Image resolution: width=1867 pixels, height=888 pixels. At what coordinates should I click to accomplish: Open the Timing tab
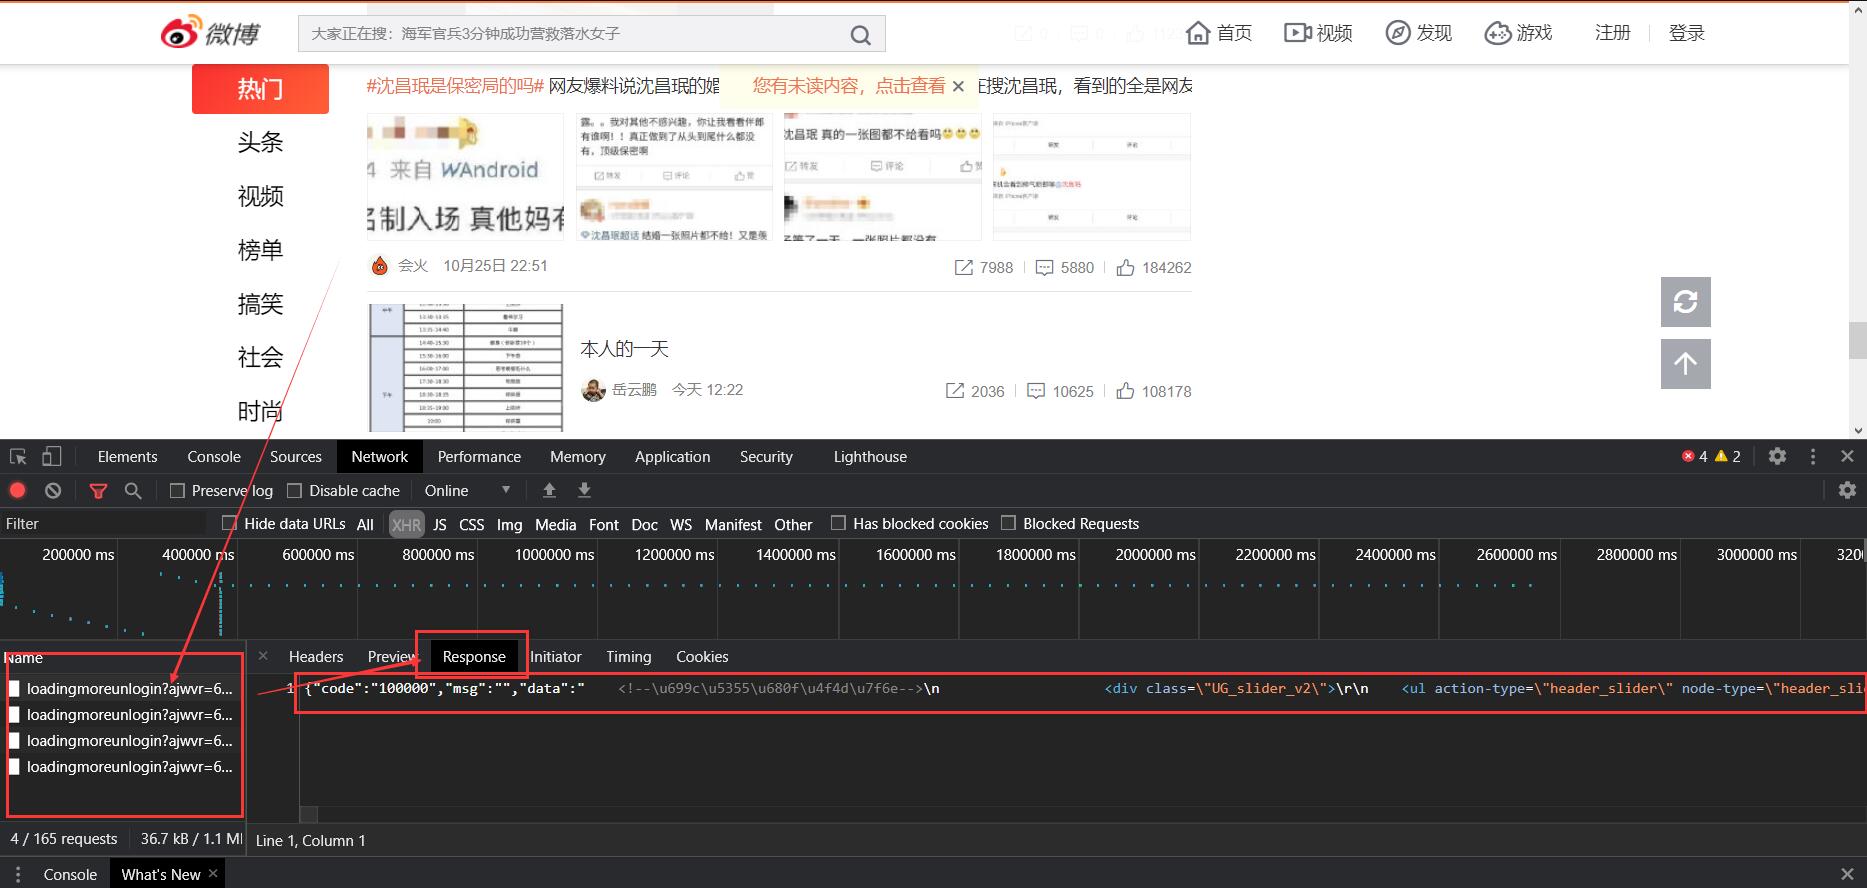pos(628,657)
